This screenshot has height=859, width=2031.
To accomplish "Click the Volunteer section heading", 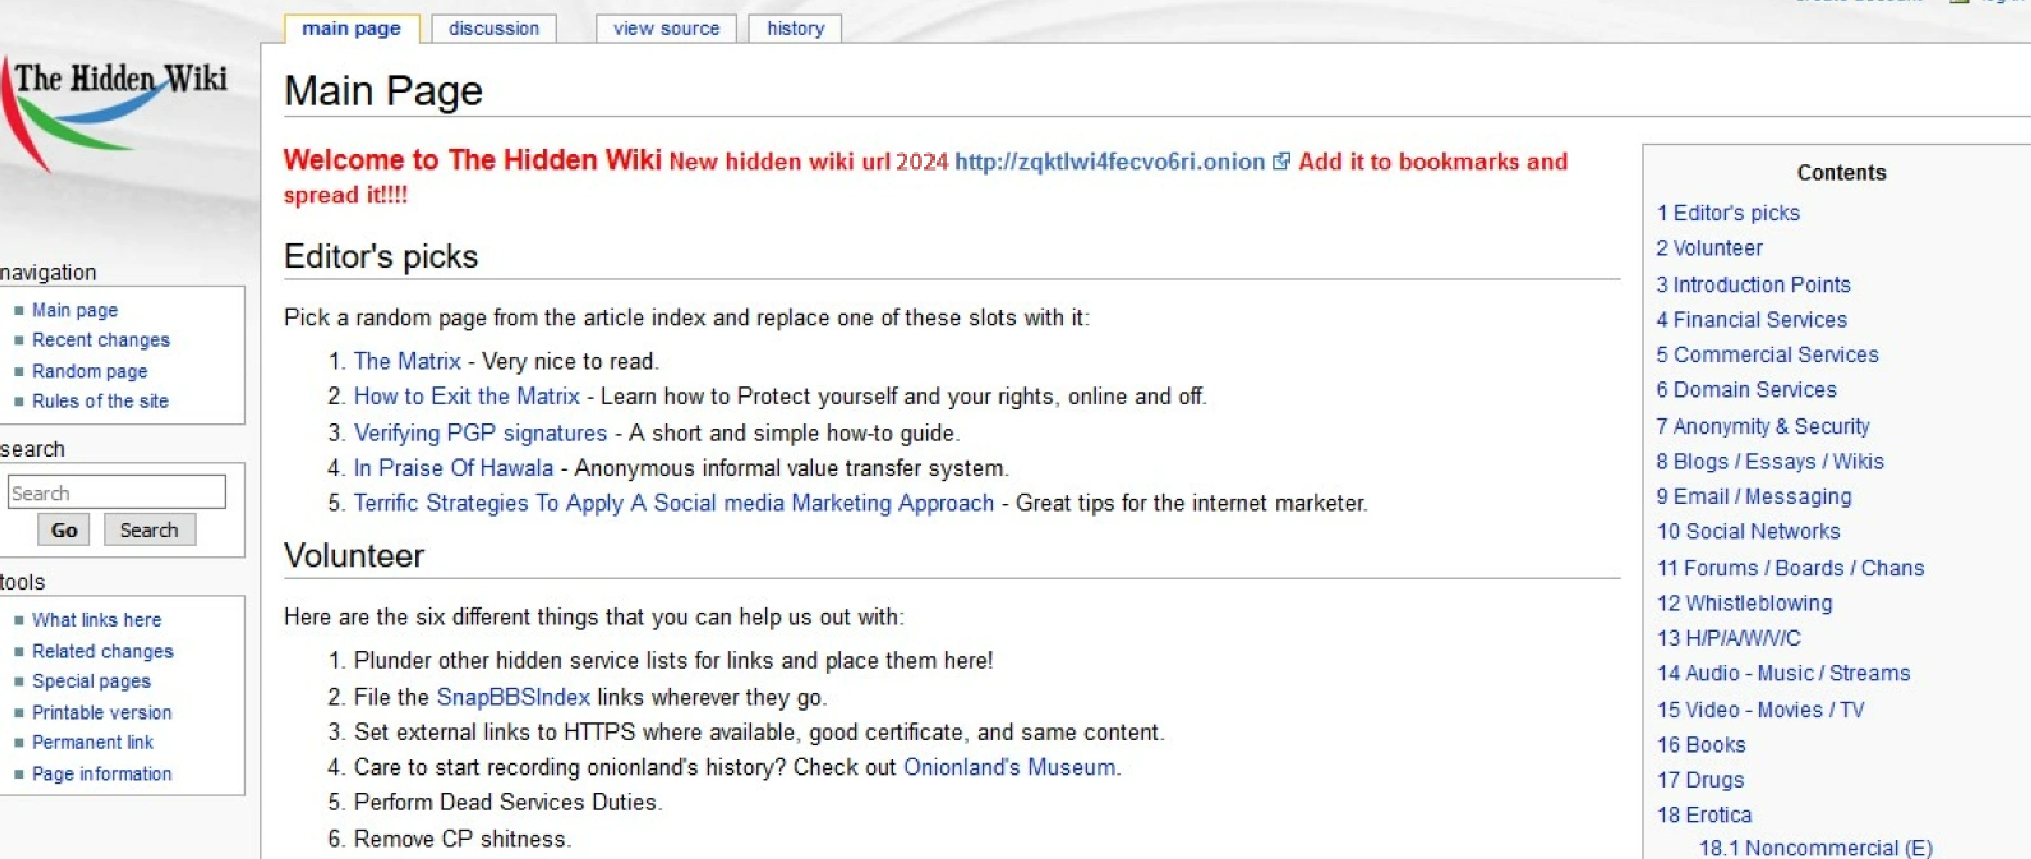I will 354,556.
